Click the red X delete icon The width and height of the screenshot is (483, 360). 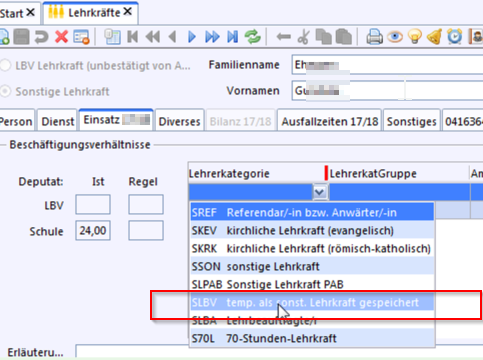click(62, 37)
